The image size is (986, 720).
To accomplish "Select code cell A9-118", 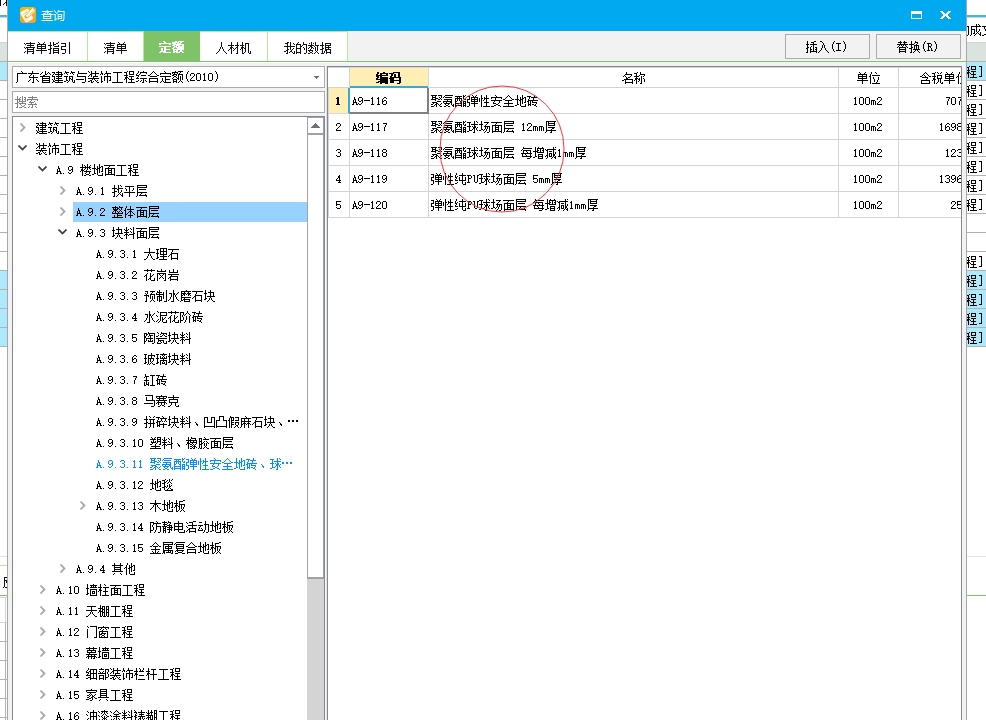I will pos(388,153).
